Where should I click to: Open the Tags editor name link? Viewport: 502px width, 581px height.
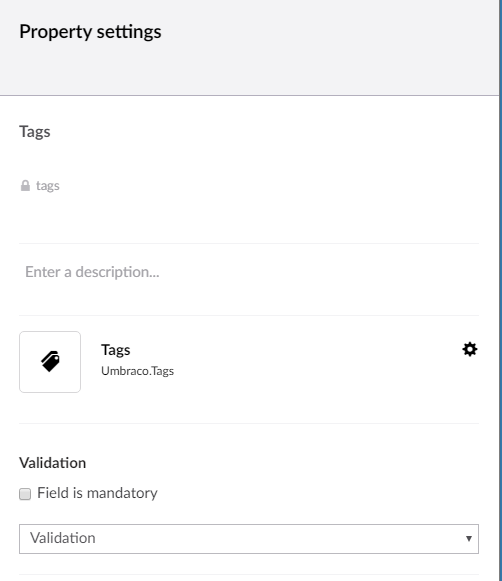[116, 350]
